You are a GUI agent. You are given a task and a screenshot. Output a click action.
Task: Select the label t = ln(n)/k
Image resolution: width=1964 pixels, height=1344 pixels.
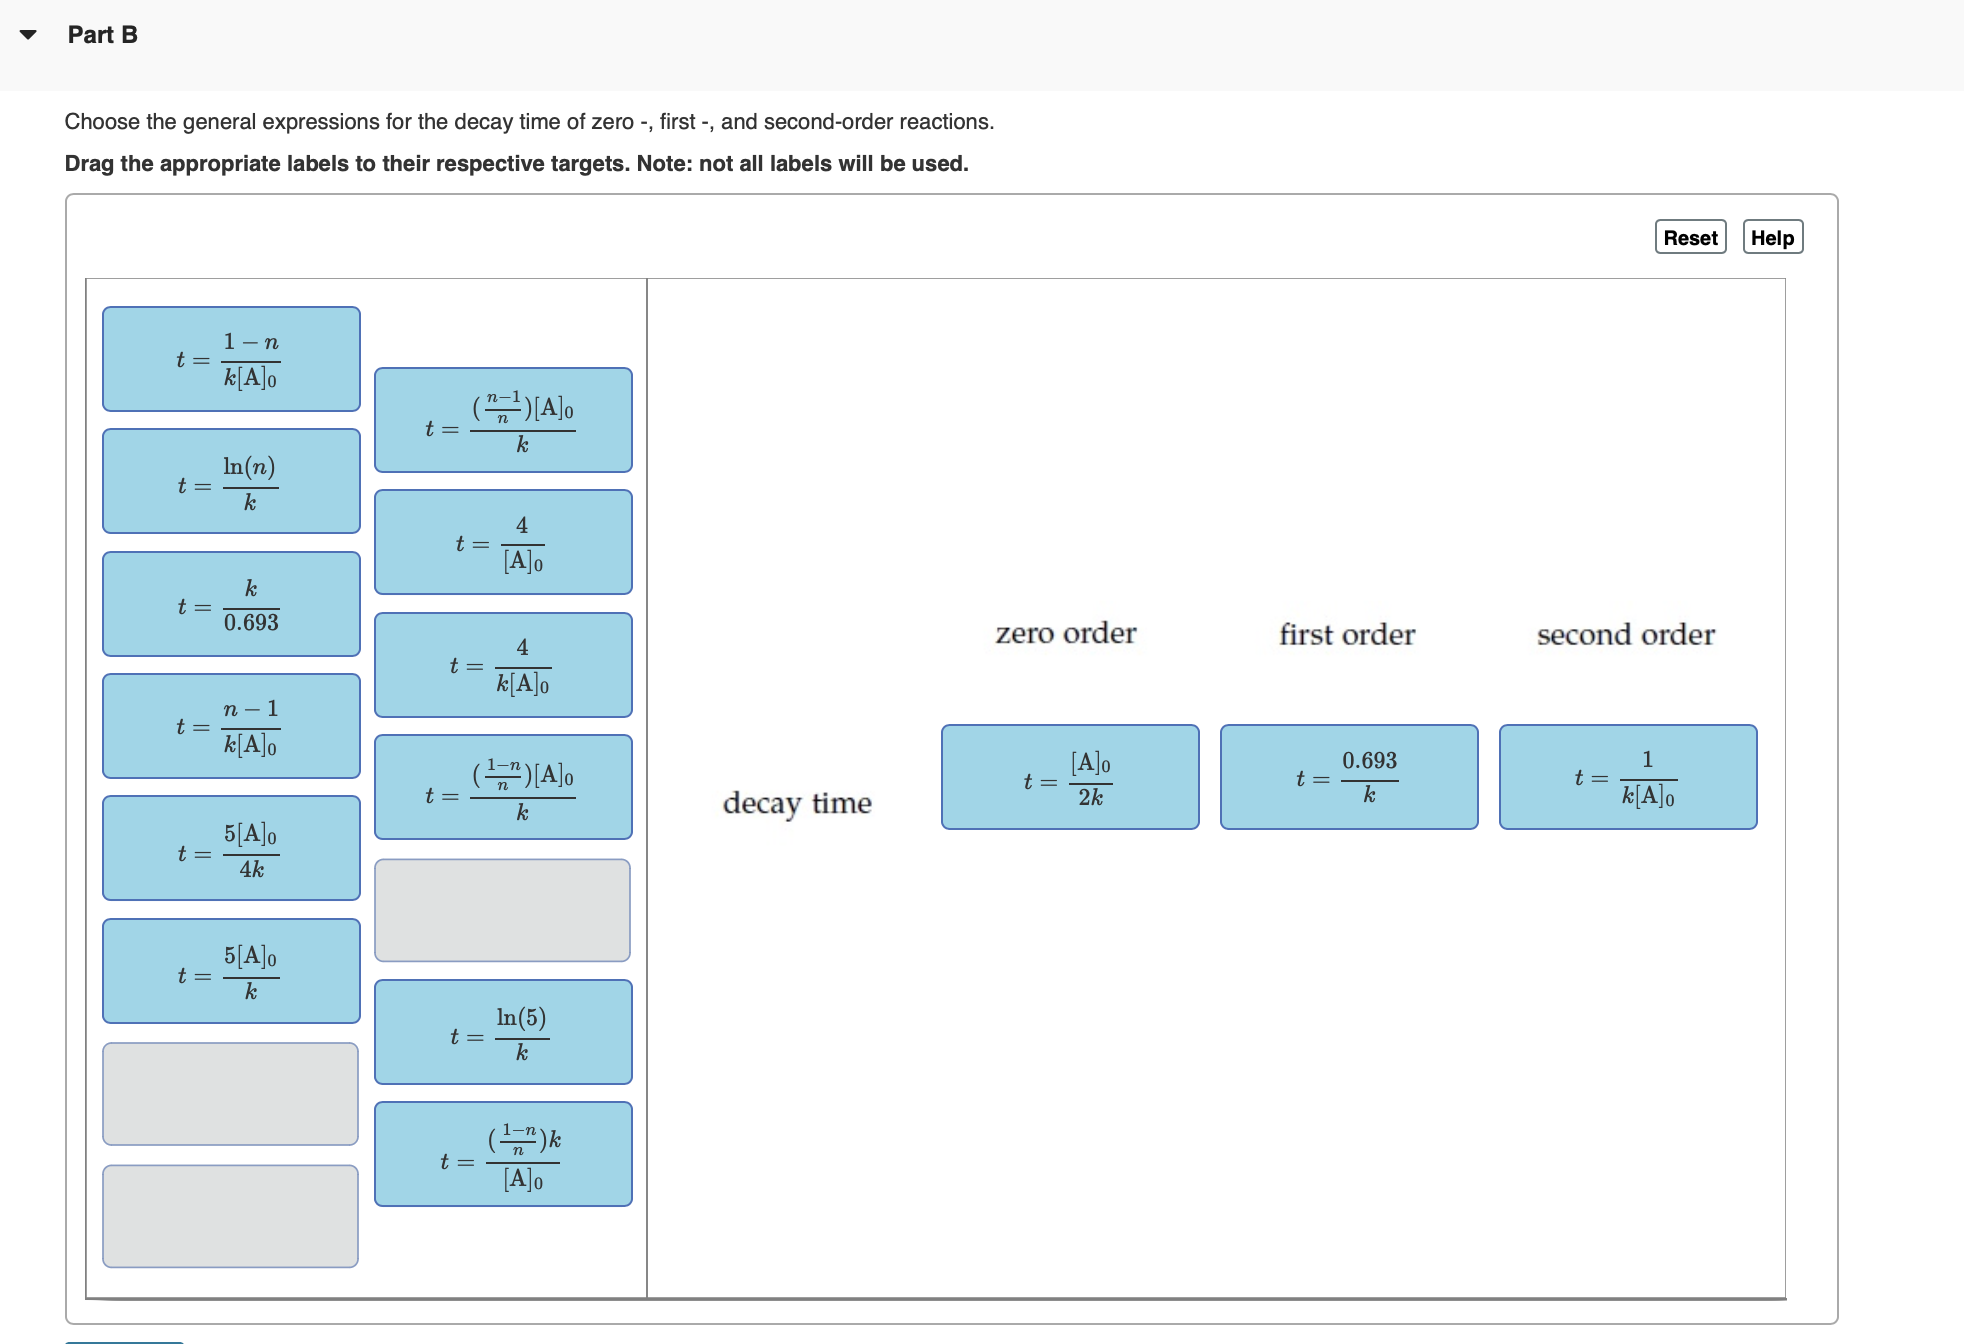coord(230,481)
